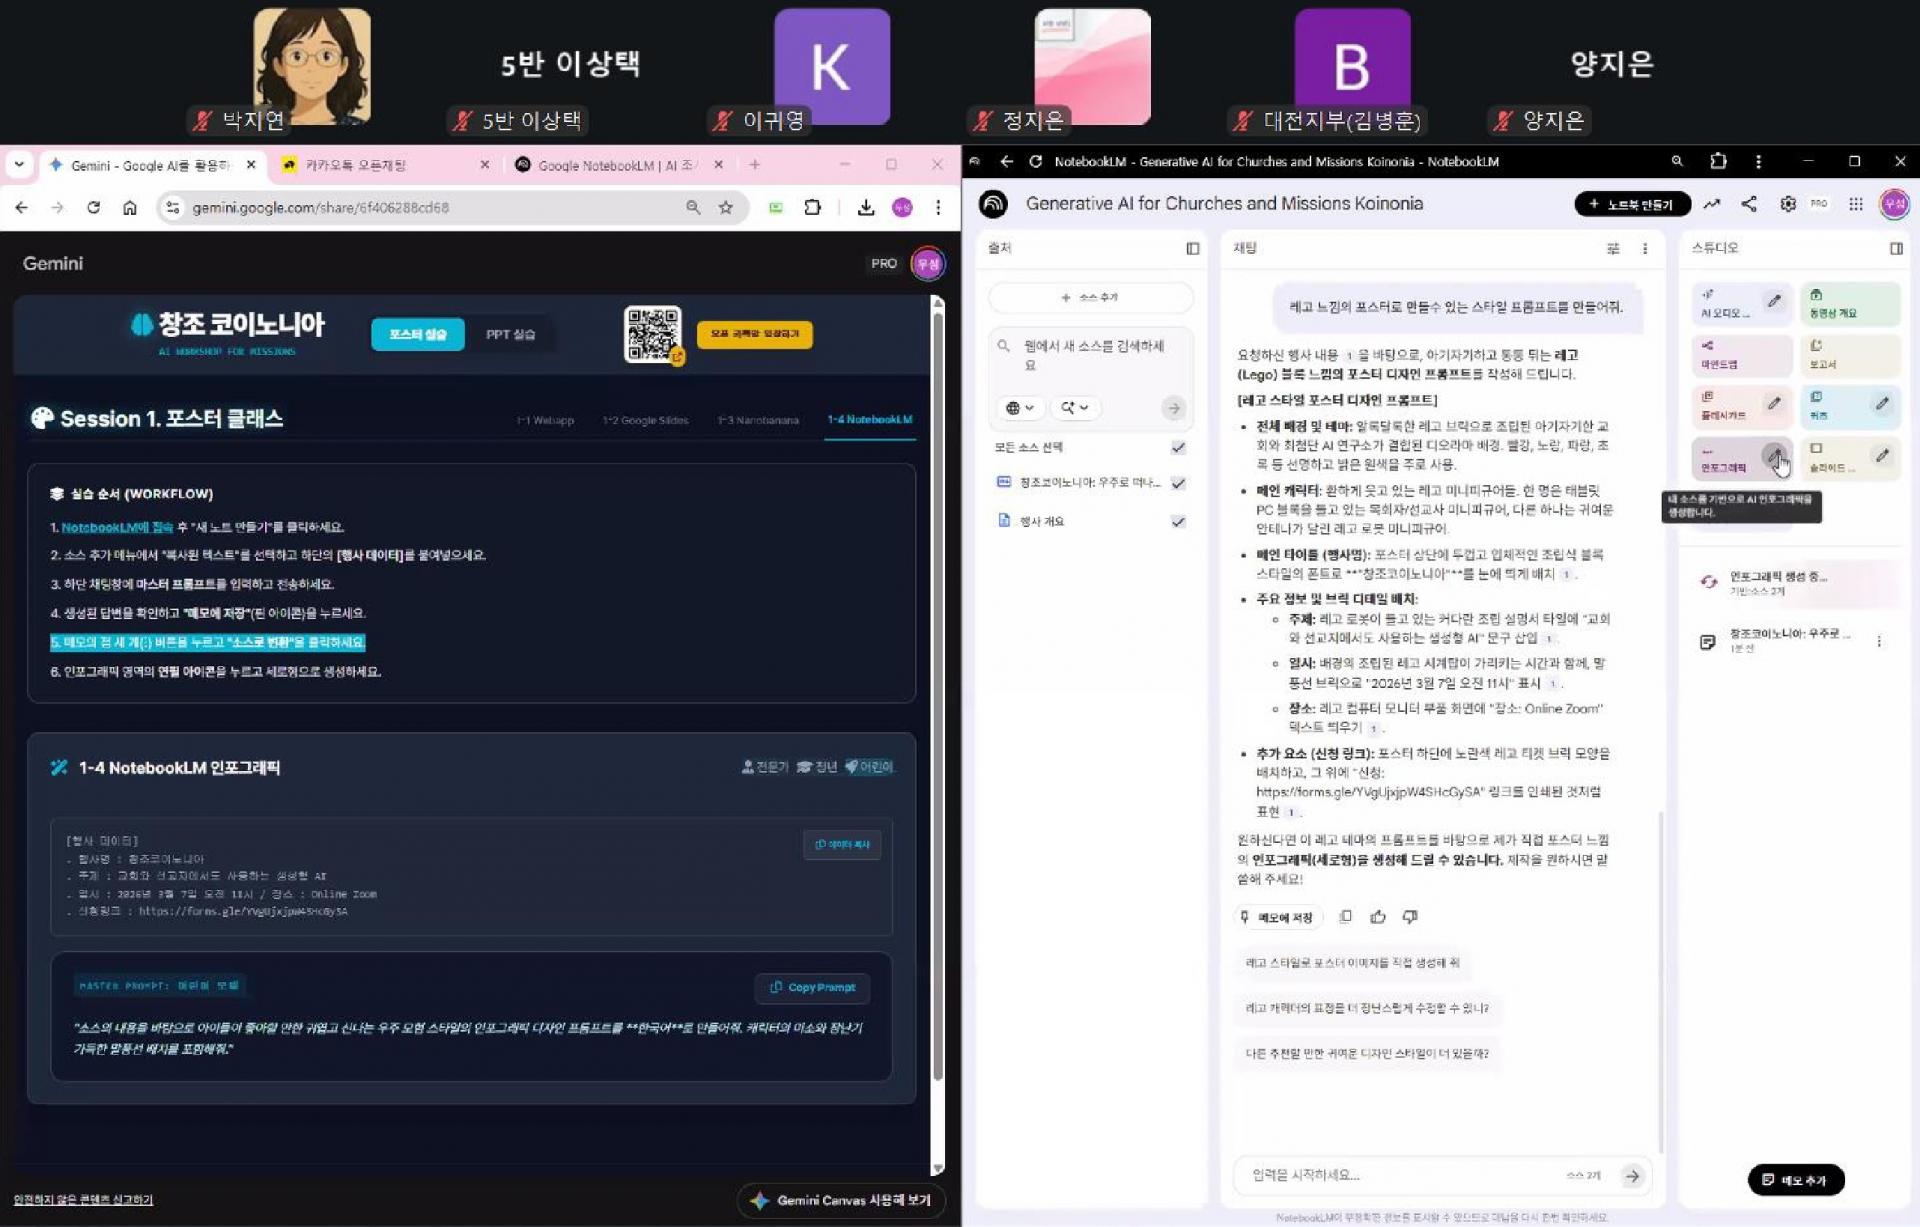Image resolution: width=1920 pixels, height=1227 pixels.
Task: Select the 1-3 Nanobanana session tab
Action: click(758, 420)
